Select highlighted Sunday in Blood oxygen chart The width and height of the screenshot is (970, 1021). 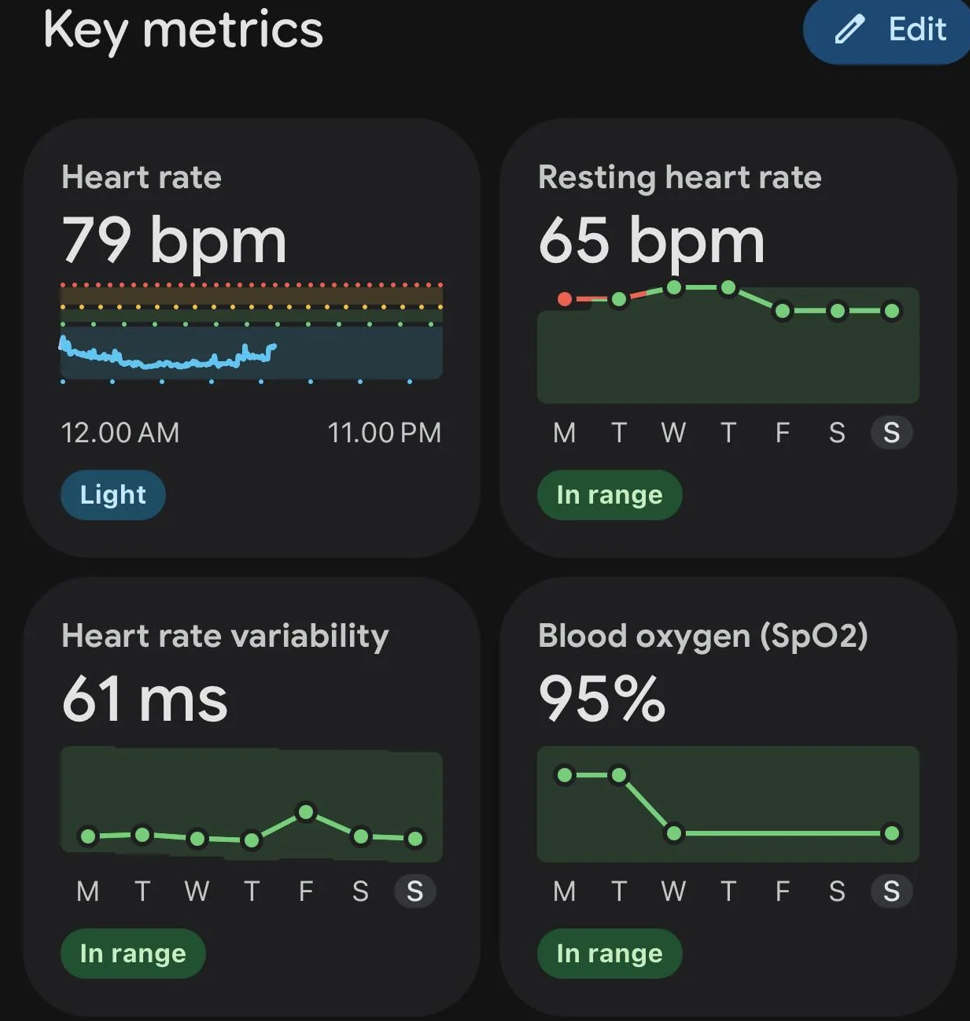click(x=892, y=891)
